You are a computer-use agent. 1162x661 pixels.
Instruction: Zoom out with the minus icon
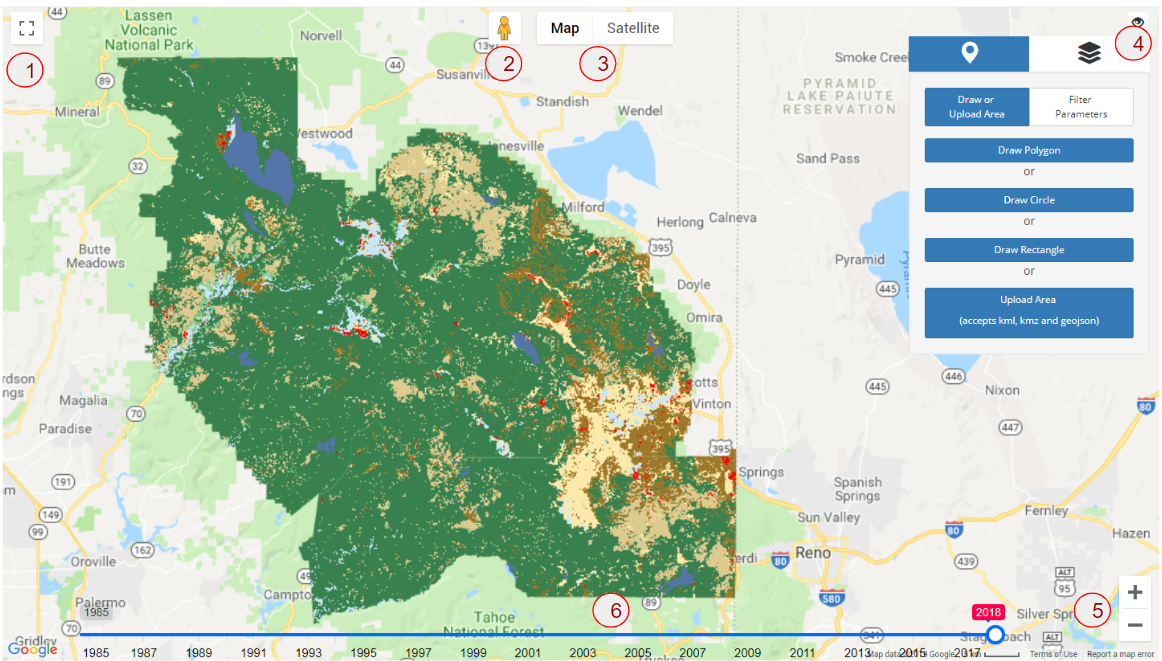[1135, 625]
